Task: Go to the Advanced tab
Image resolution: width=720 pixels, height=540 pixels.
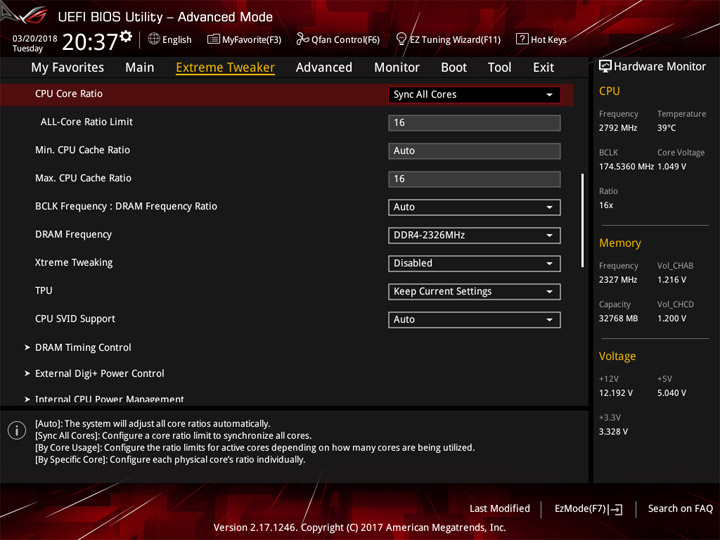Action: pyautogui.click(x=324, y=68)
